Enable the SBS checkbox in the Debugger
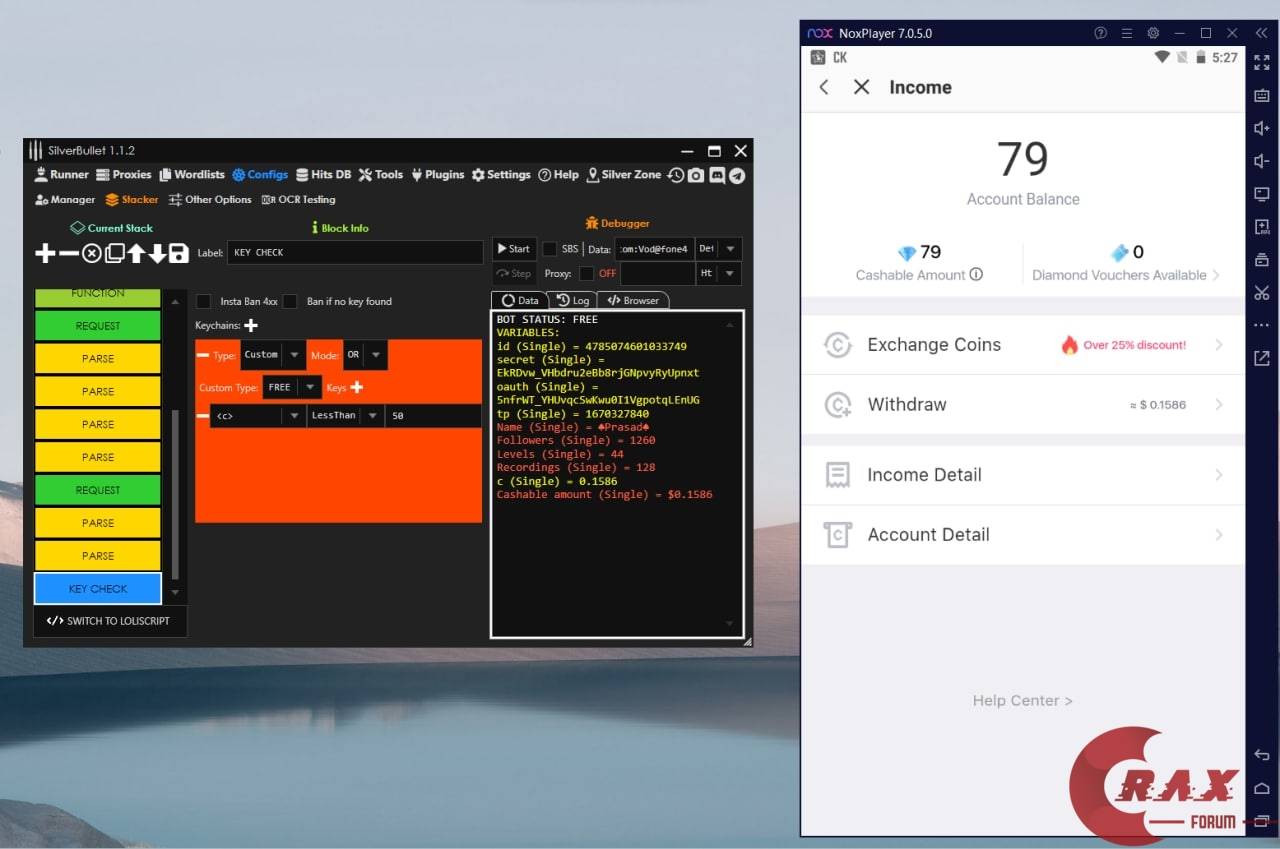Image resolution: width=1280 pixels, height=849 pixels. [550, 249]
